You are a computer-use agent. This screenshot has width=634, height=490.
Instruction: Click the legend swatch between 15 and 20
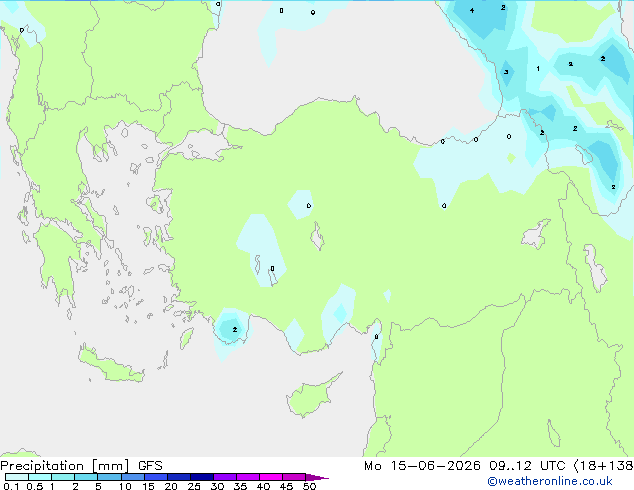coord(156,477)
